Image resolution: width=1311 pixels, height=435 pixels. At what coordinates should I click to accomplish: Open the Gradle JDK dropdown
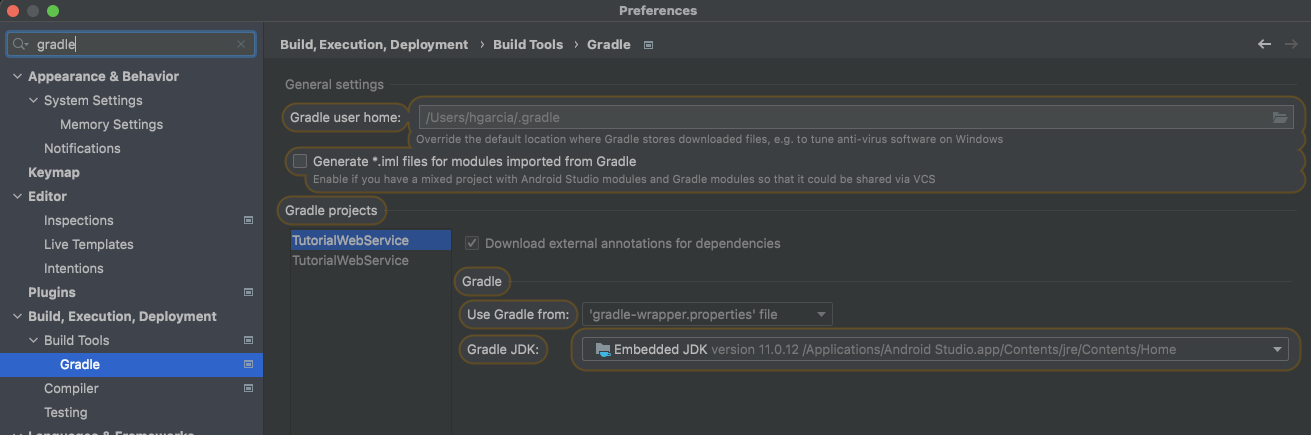click(936, 349)
